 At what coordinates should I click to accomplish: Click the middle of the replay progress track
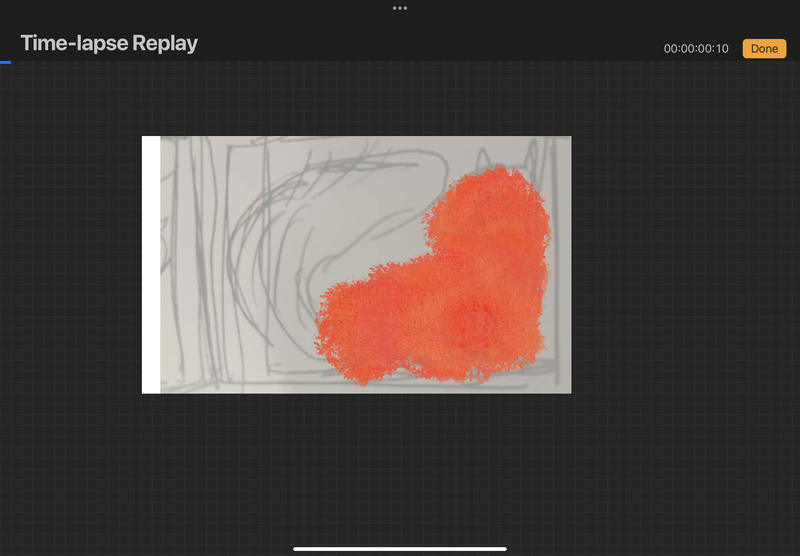coord(400,62)
